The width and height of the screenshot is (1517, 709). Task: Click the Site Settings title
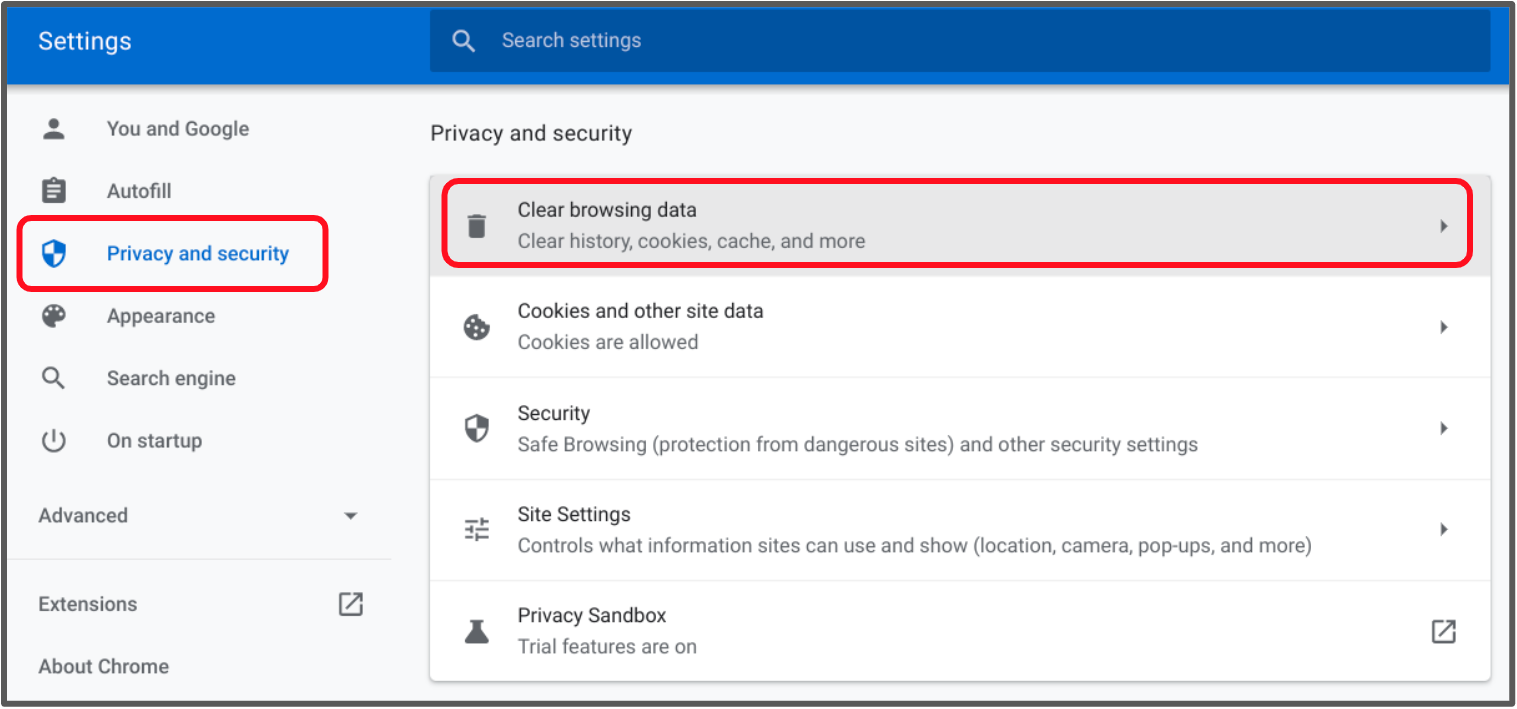point(574,514)
